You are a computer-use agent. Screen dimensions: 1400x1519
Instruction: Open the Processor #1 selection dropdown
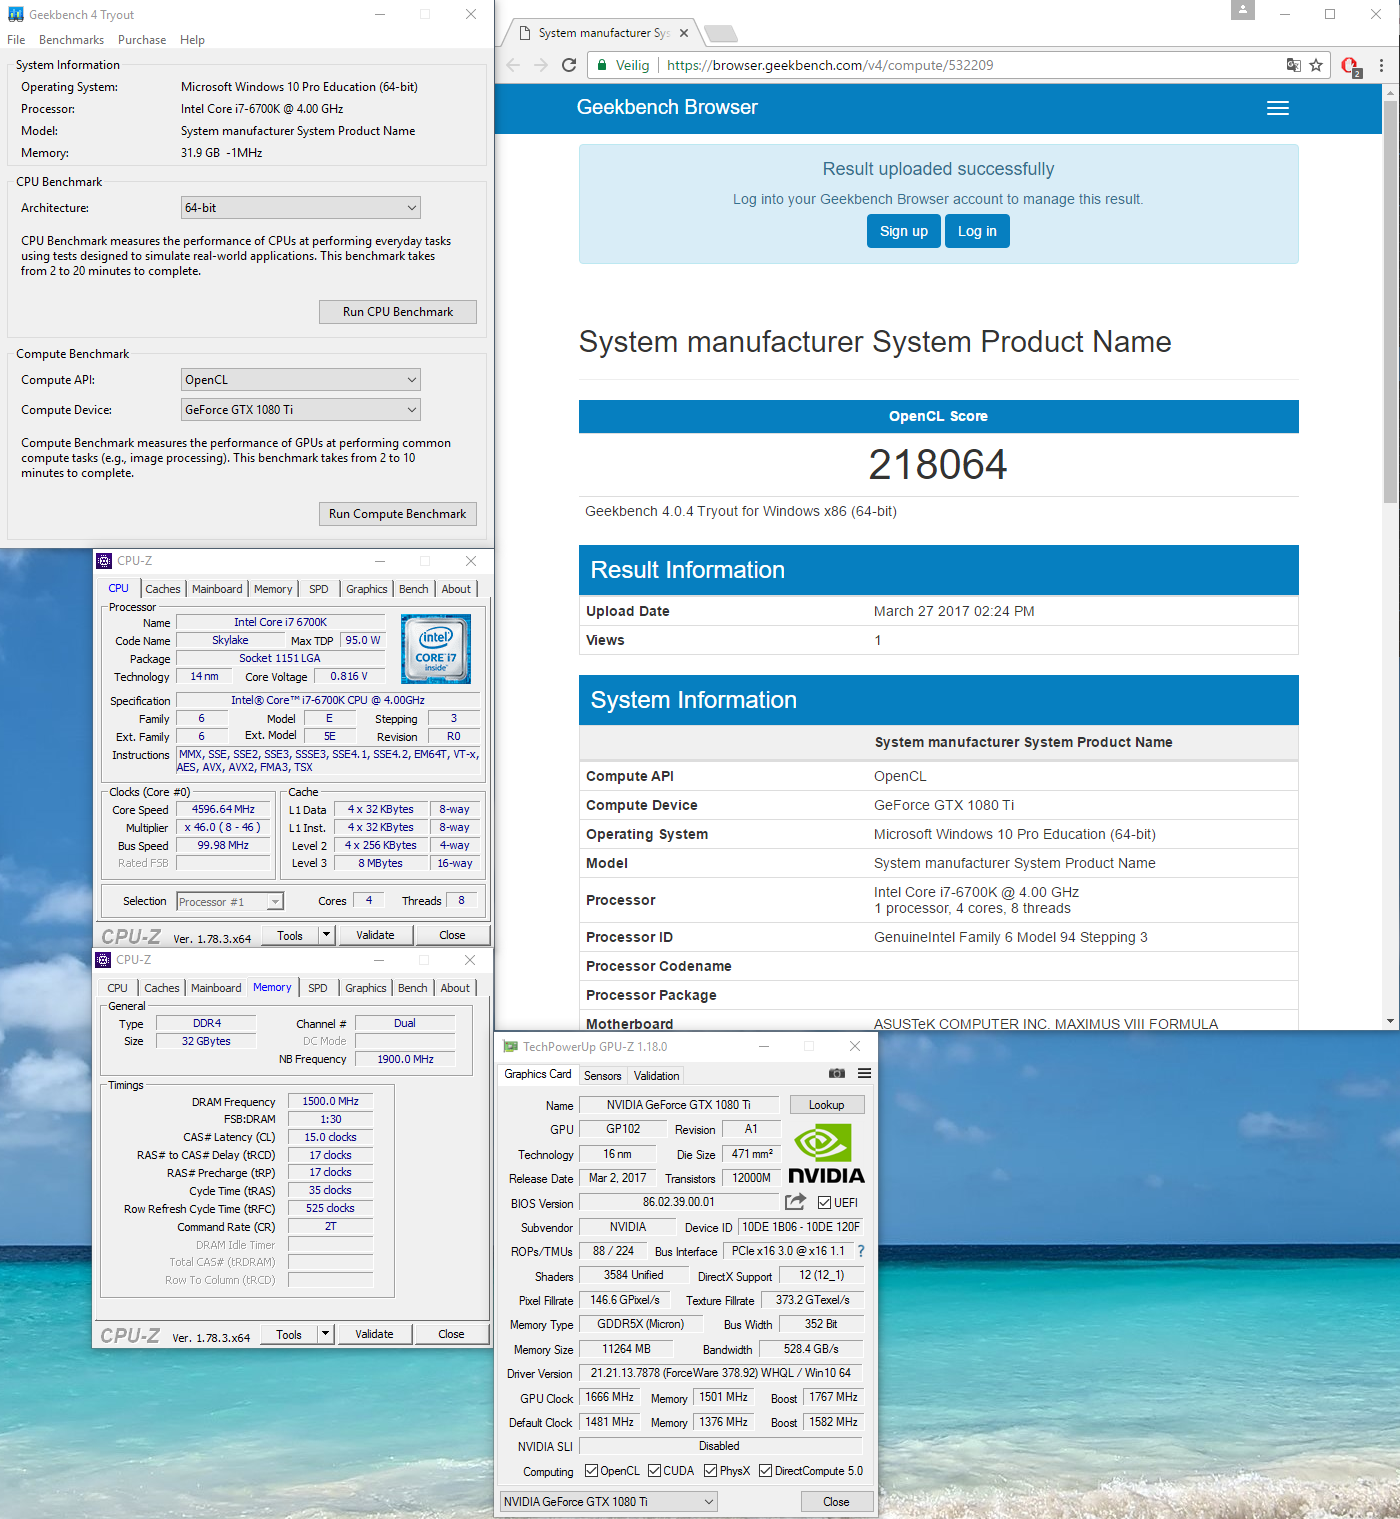click(230, 902)
